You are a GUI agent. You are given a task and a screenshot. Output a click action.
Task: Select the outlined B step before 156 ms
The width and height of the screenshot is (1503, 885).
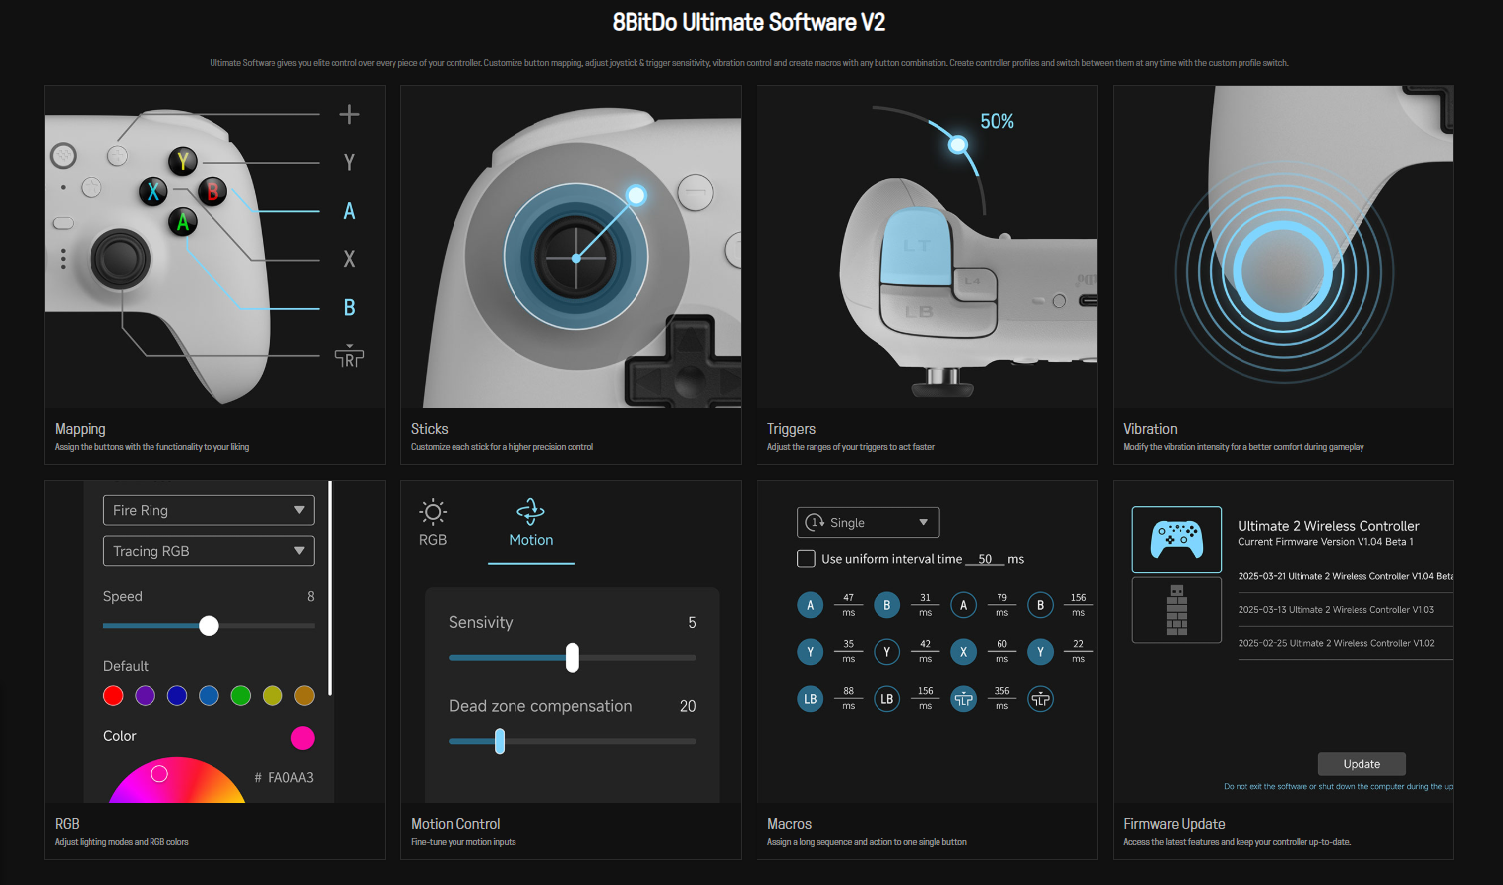1040,605
